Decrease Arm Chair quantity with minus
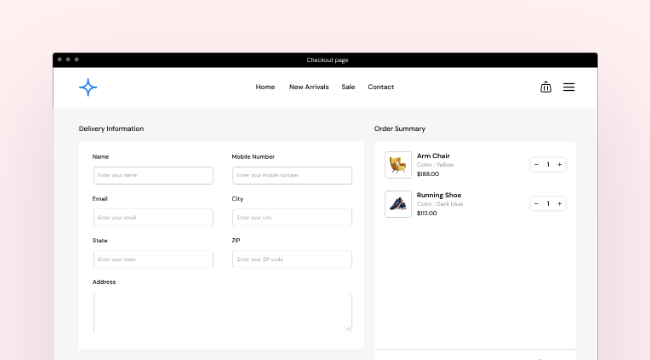 pyautogui.click(x=536, y=165)
